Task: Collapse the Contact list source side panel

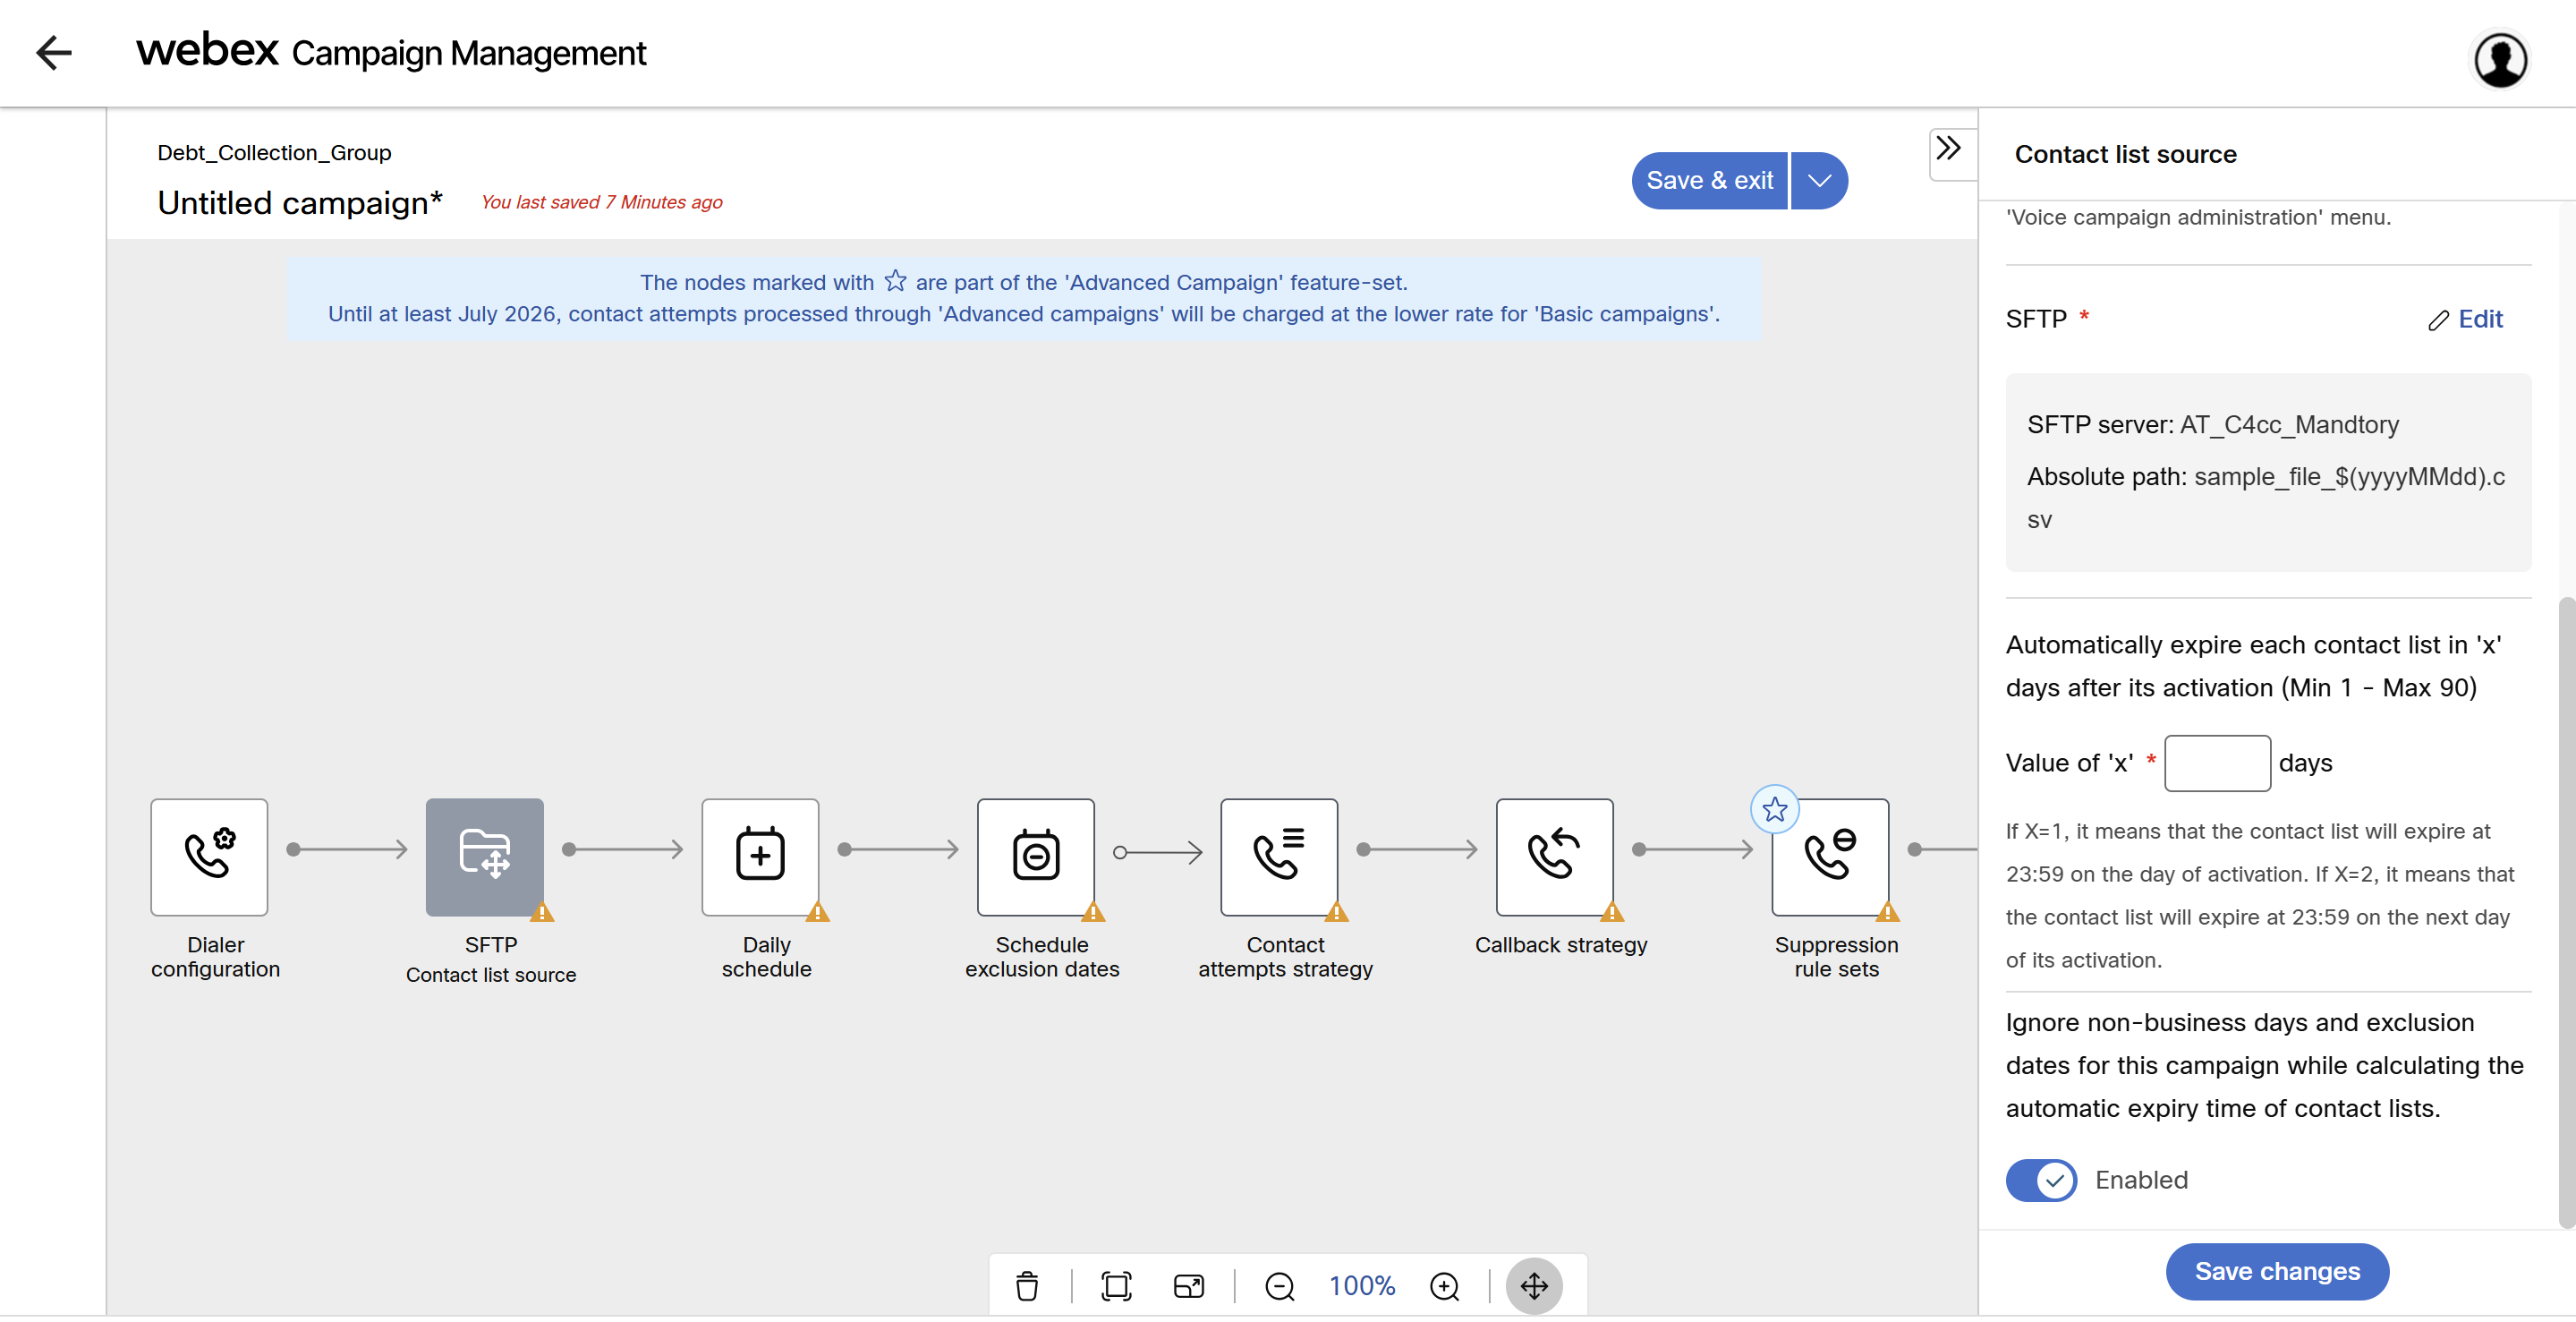Action: pos(1948,149)
